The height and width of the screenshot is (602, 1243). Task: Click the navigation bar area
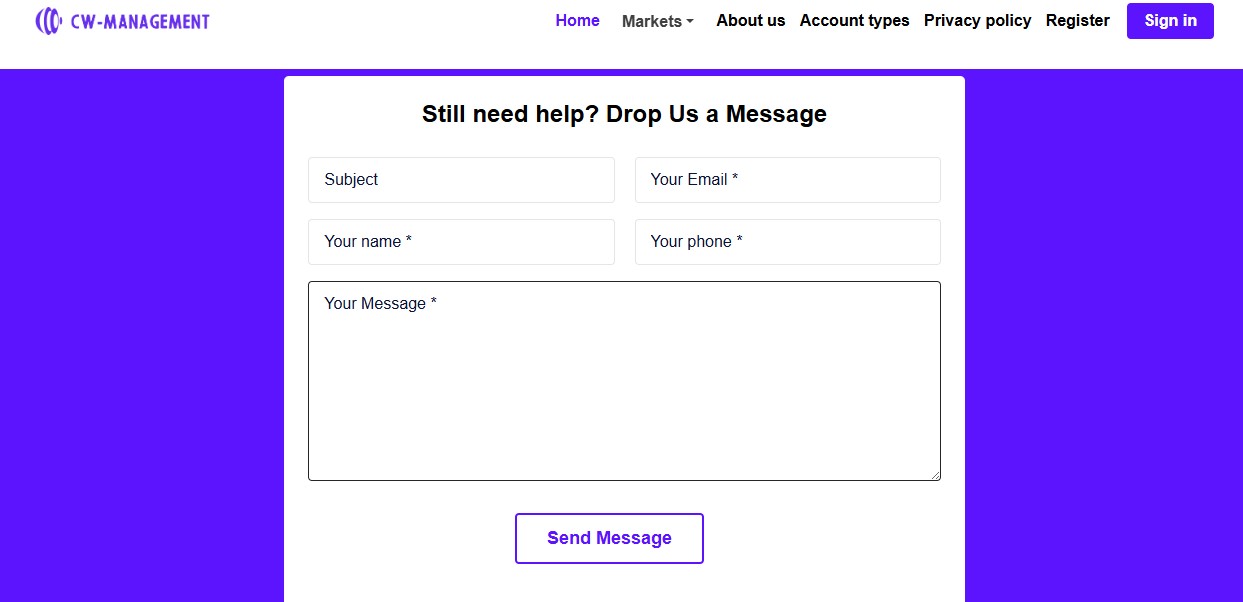400,20
